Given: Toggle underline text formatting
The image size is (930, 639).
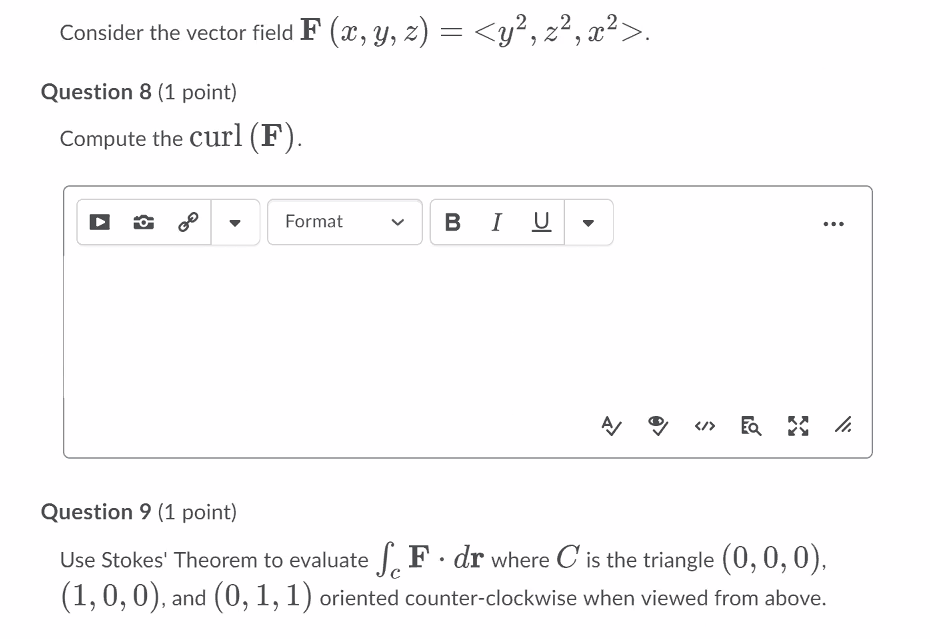Looking at the screenshot, I should tap(540, 222).
